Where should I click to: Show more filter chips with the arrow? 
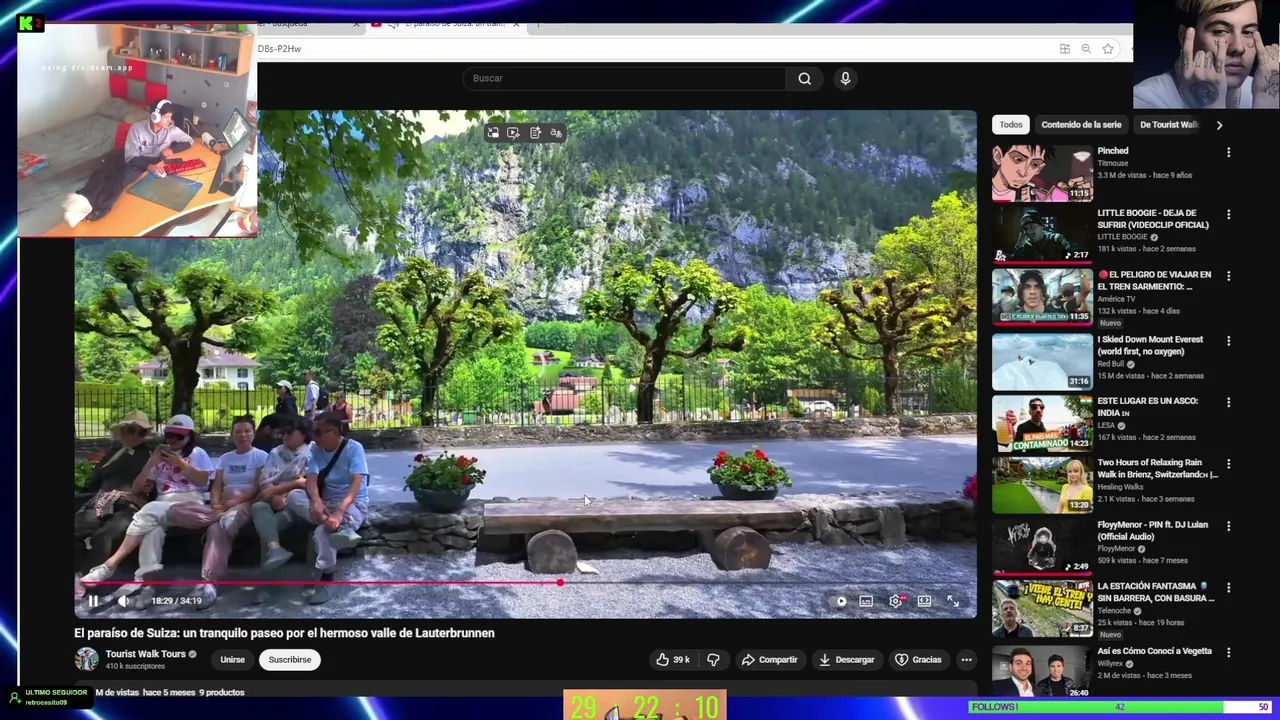[1219, 125]
